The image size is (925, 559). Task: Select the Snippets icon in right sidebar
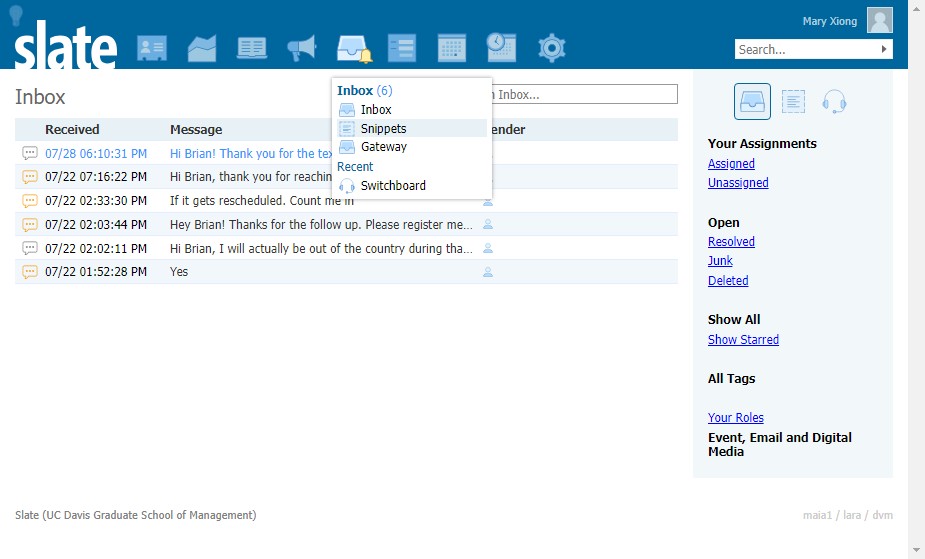(x=793, y=101)
